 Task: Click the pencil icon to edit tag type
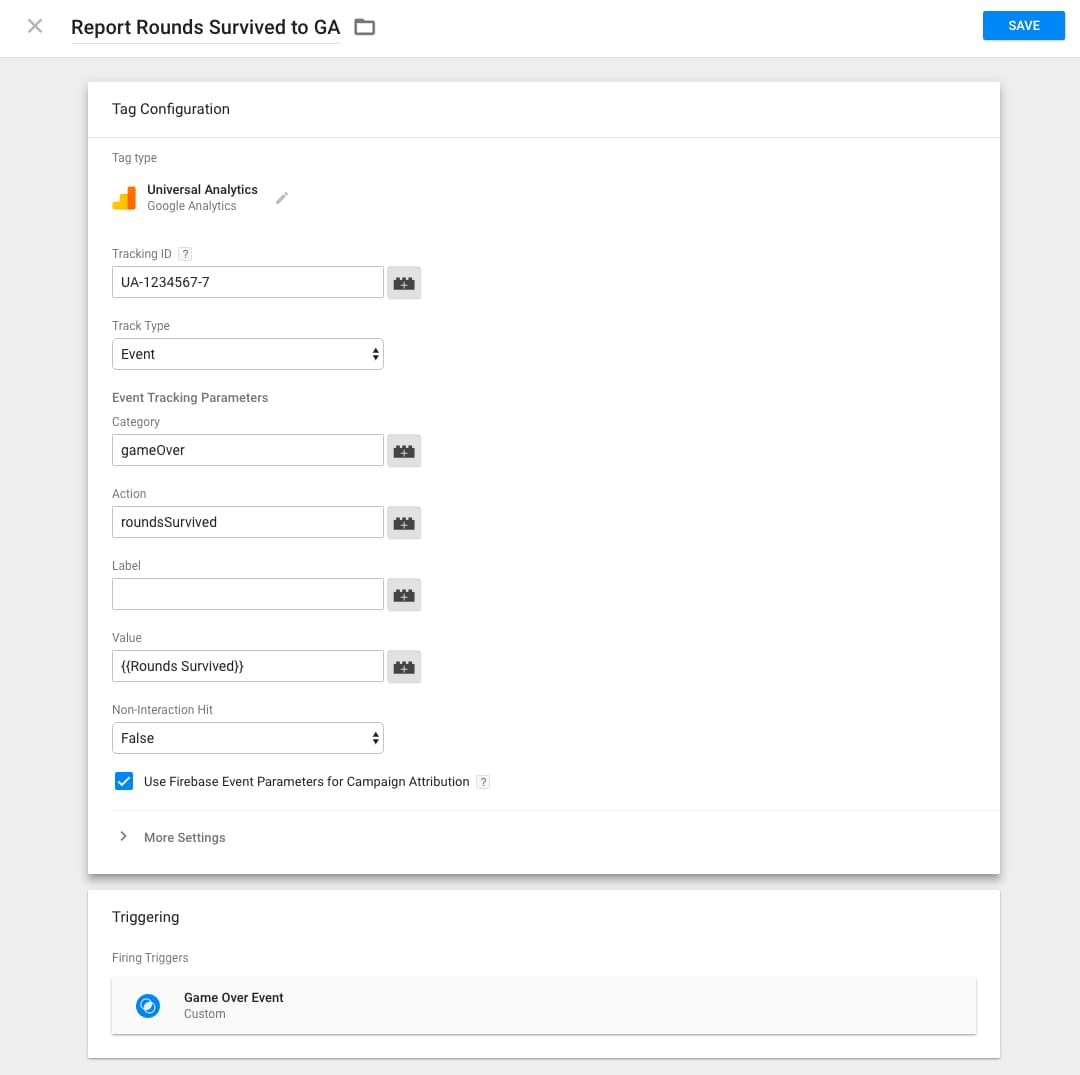[x=282, y=198]
